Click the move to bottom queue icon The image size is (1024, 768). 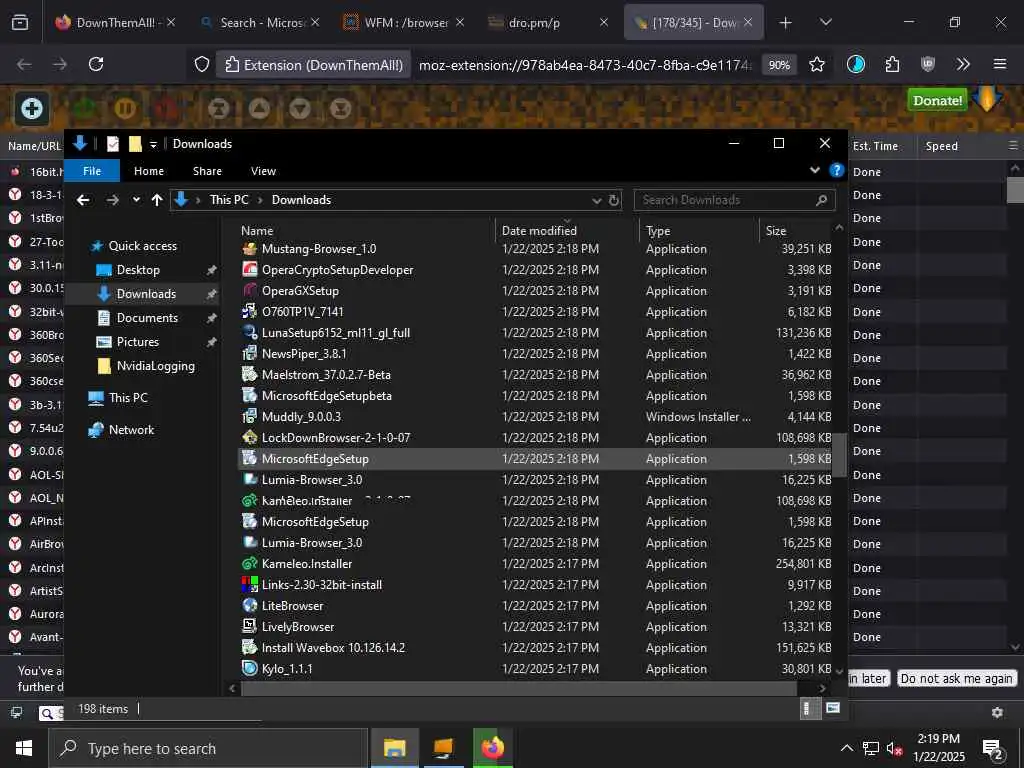click(x=340, y=108)
